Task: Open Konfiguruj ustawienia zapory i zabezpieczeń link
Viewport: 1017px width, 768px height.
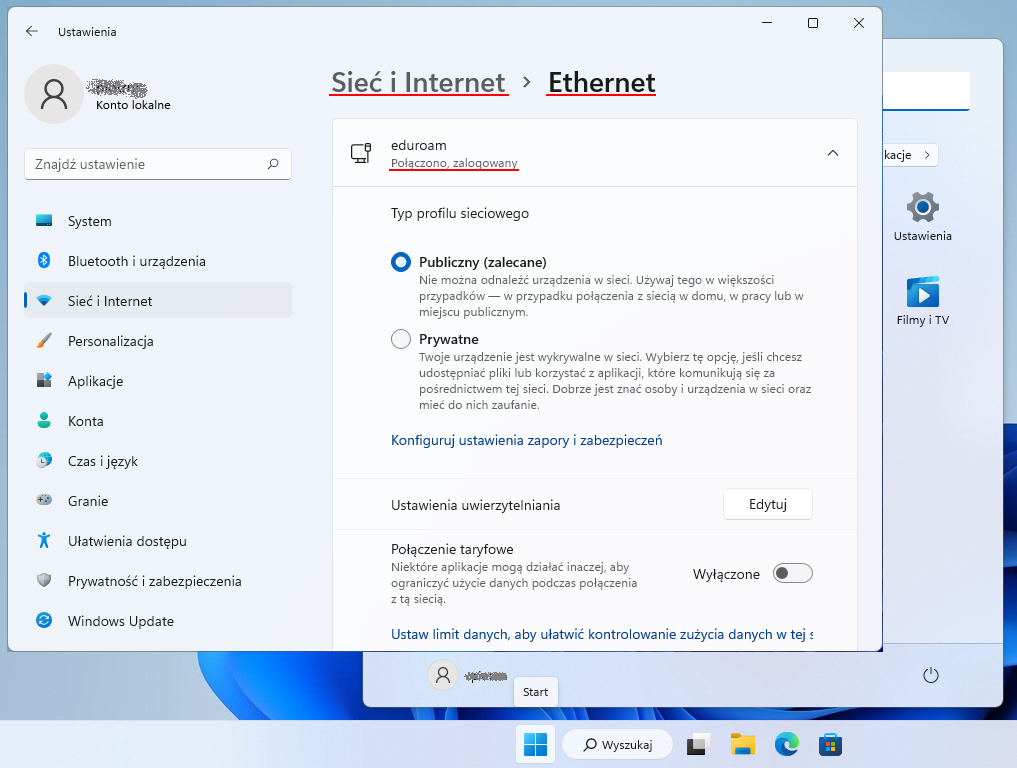Action: tap(526, 440)
